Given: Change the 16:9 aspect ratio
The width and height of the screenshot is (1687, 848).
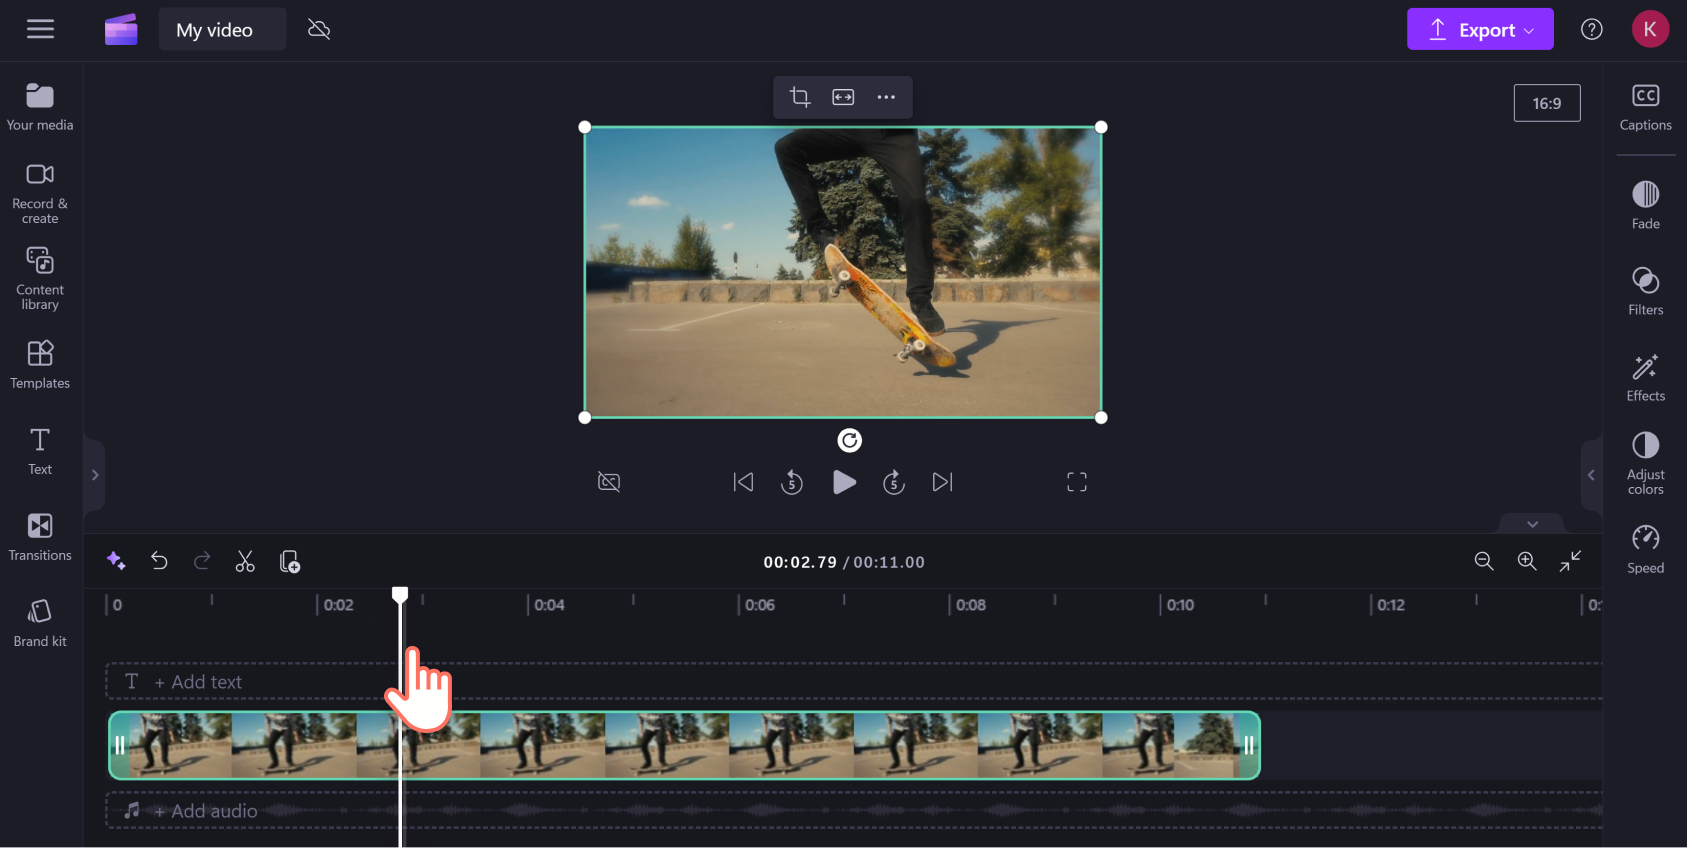Looking at the screenshot, I should [1547, 103].
